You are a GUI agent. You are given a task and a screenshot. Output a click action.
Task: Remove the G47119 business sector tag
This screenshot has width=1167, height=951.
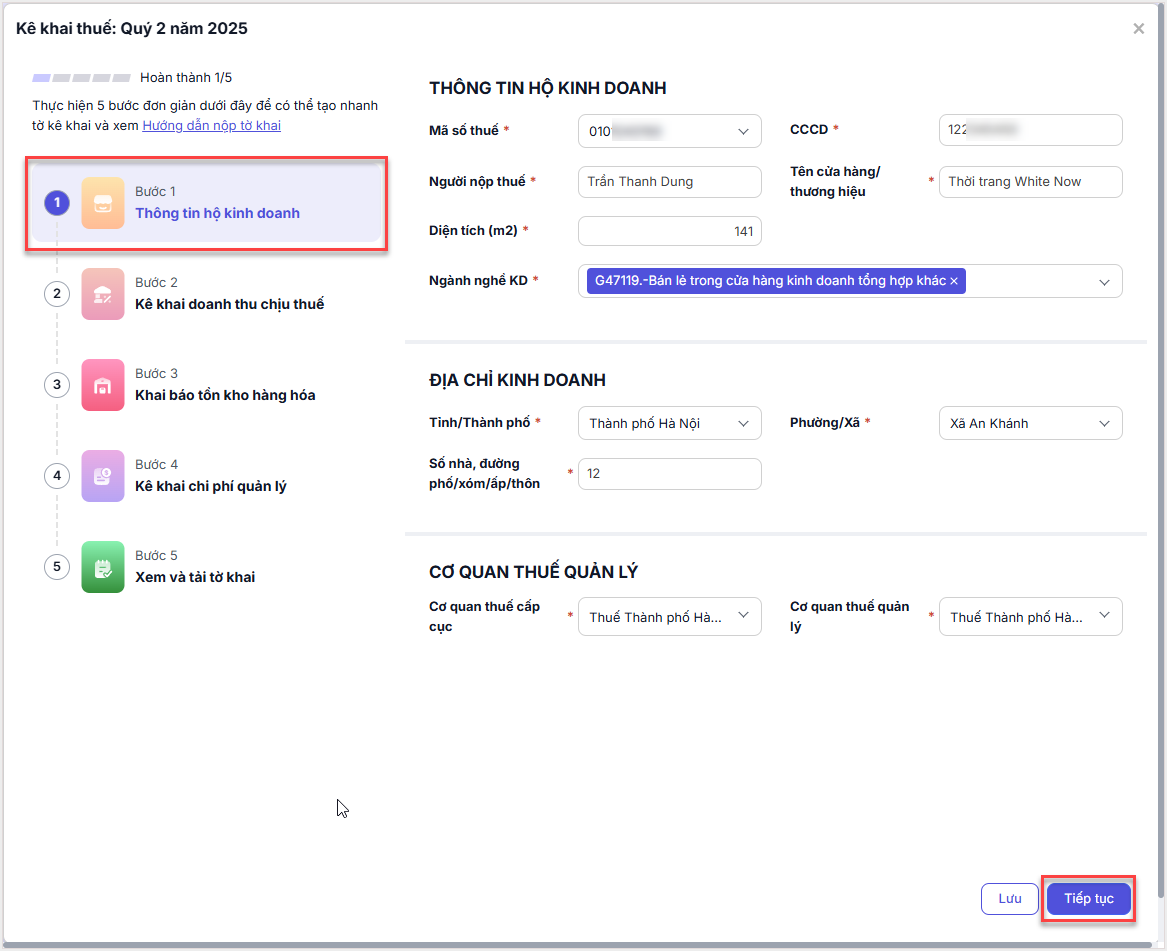coord(954,282)
